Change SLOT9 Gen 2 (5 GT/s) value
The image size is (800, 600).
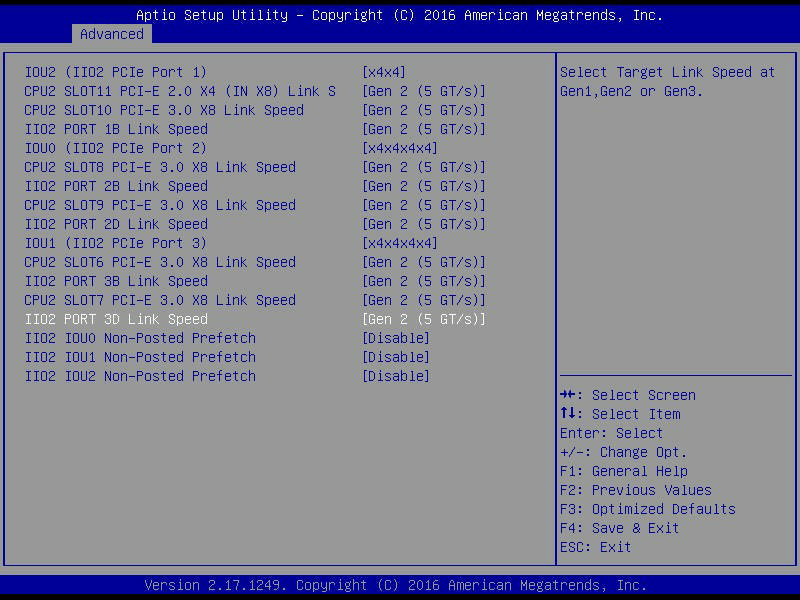click(x=423, y=205)
